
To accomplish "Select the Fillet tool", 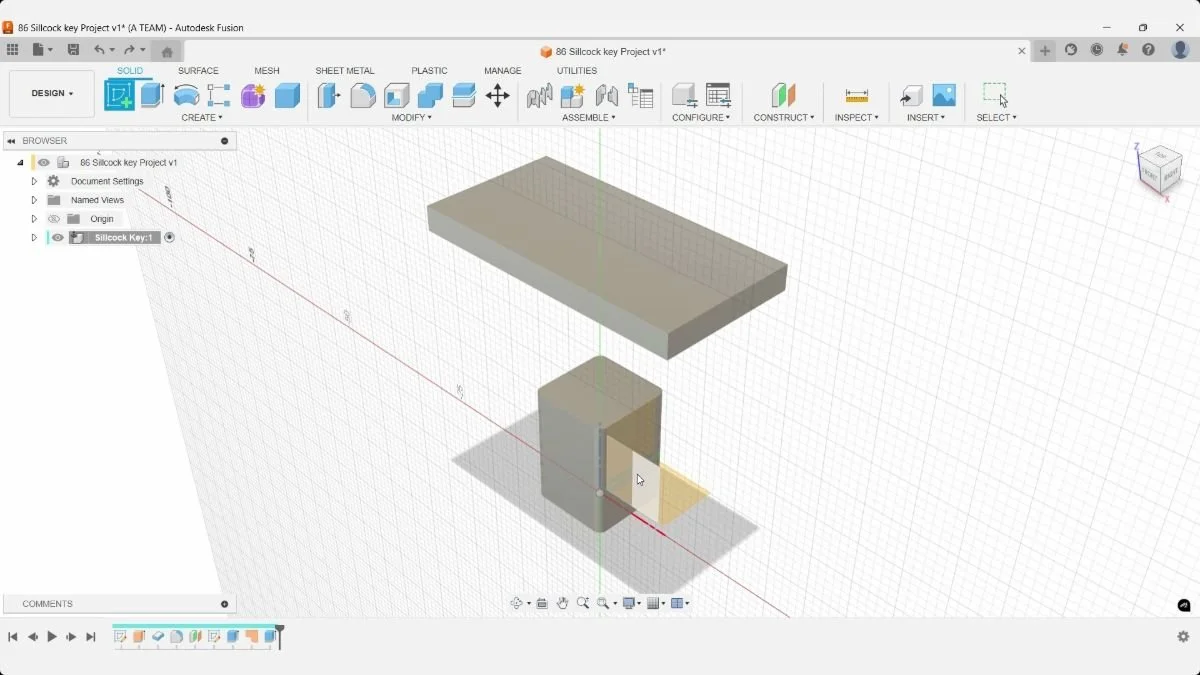I will (x=363, y=95).
